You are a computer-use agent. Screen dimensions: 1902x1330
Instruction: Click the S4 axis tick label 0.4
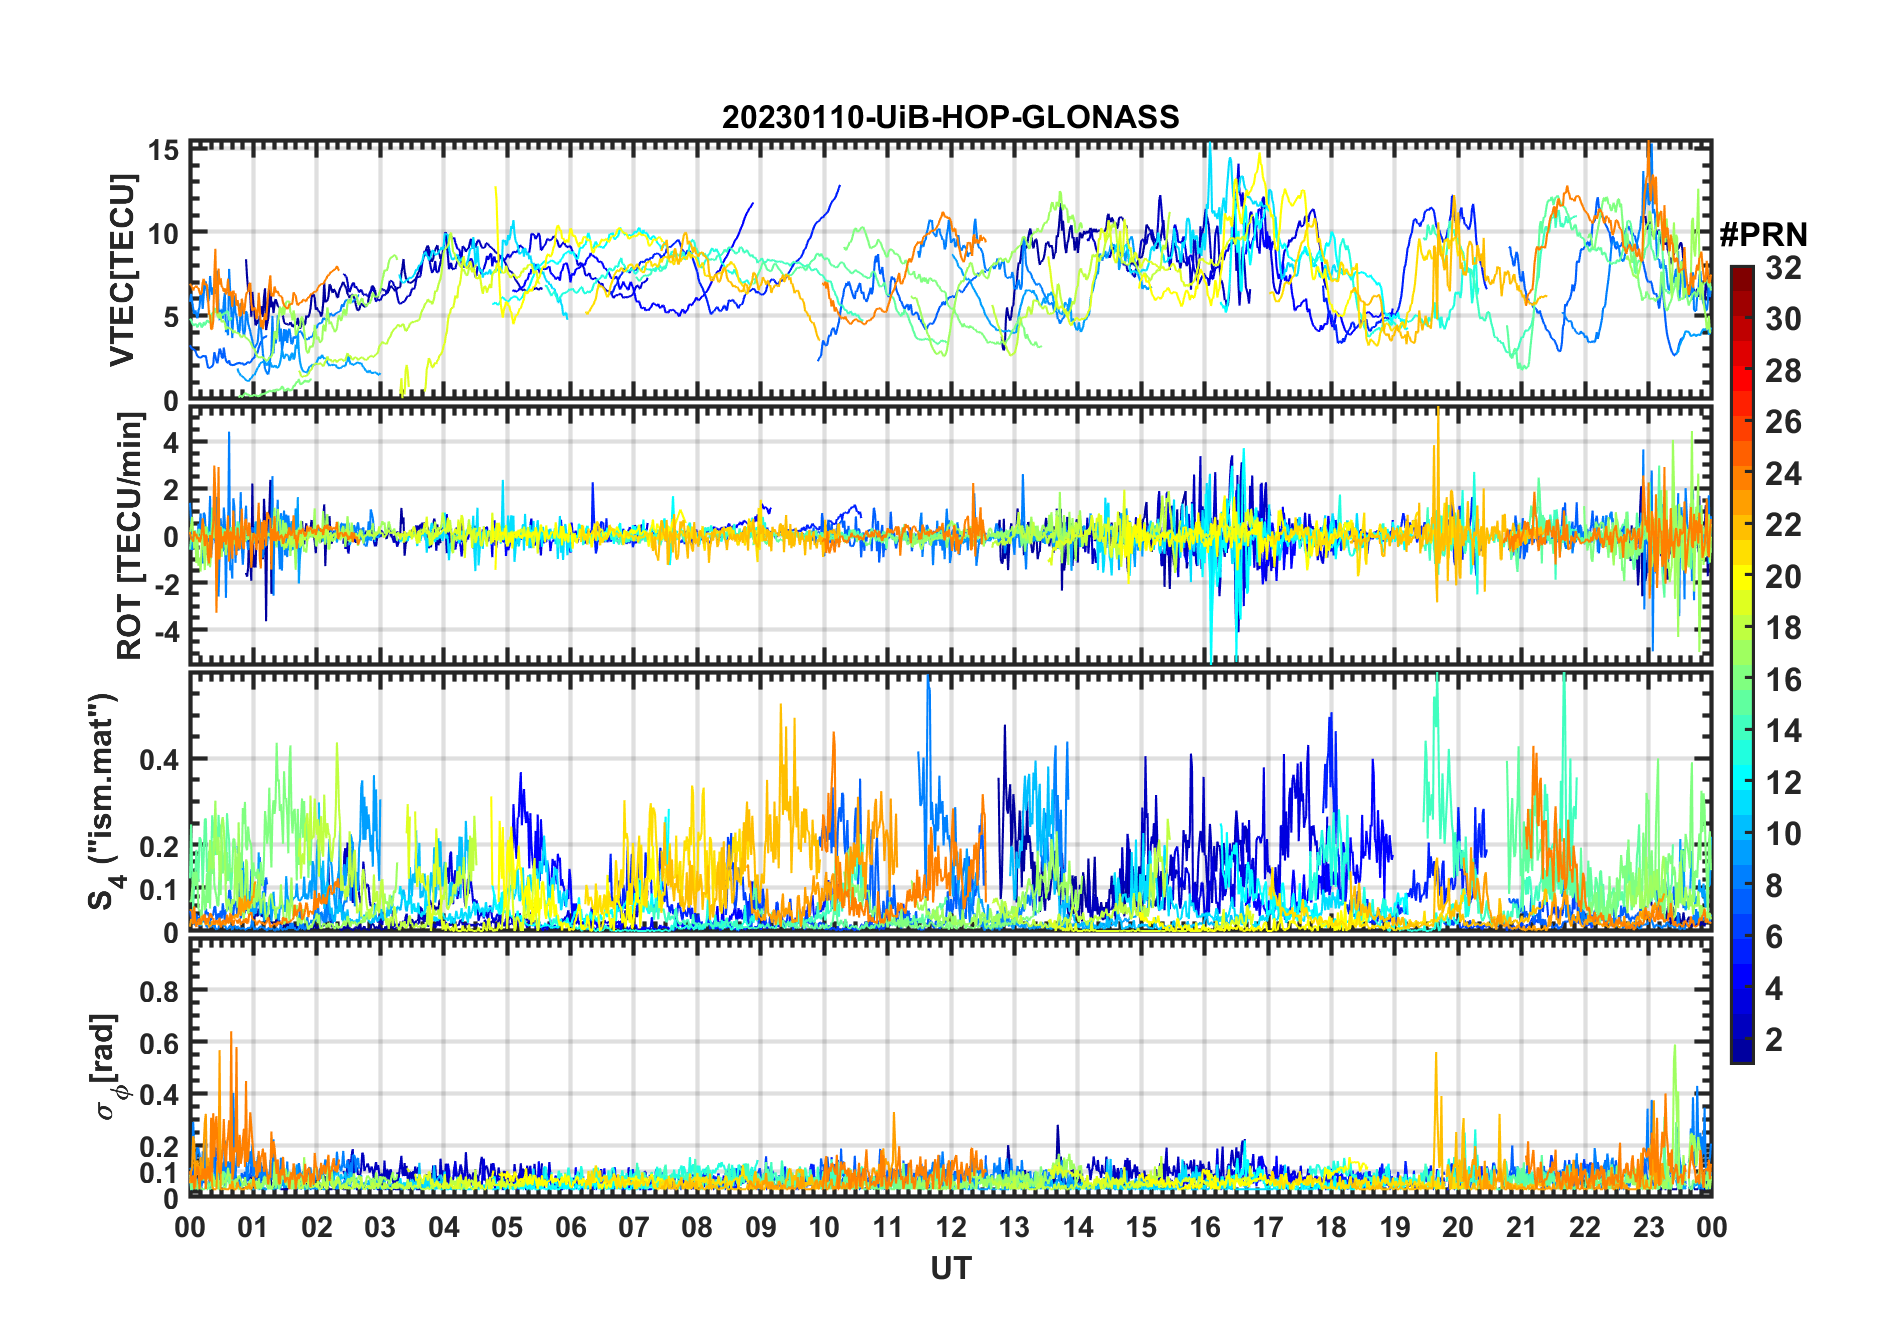pos(159,760)
